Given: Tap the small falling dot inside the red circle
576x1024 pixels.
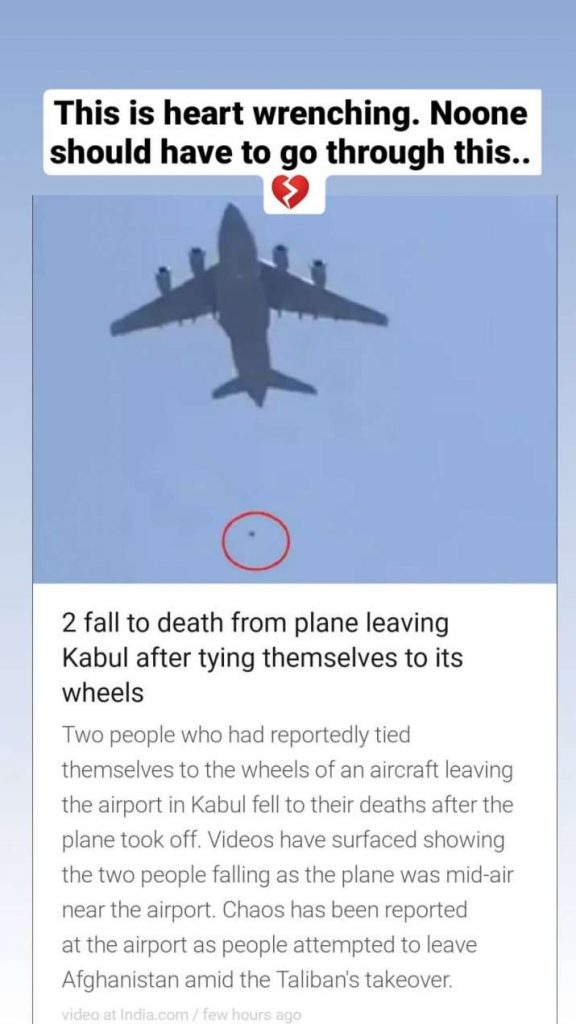Looking at the screenshot, I should coord(253,534).
